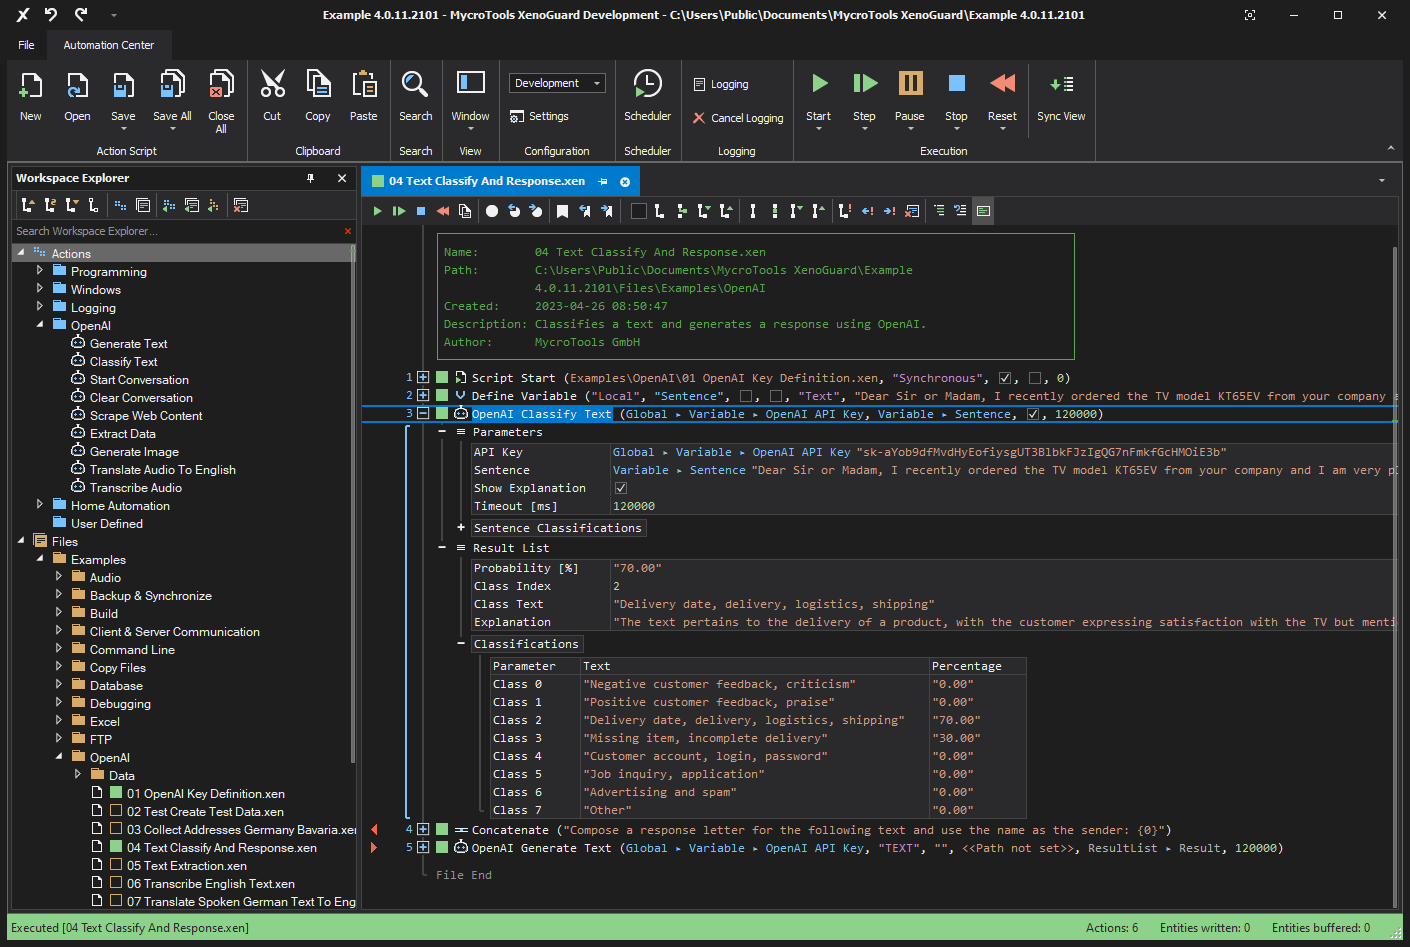Toggle checked box after "Synchronous" on line 1
The height and width of the screenshot is (947, 1410).
tap(1005, 378)
